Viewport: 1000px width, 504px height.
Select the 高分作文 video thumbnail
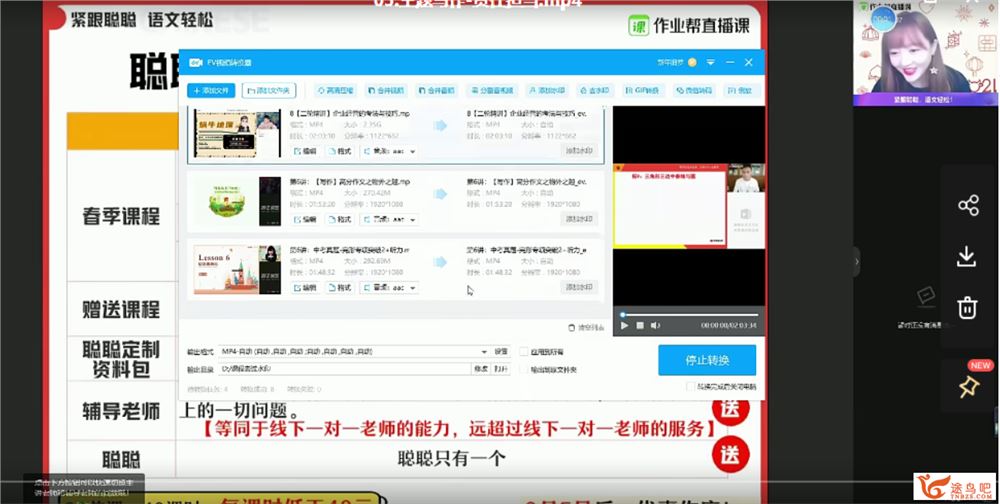[237, 202]
